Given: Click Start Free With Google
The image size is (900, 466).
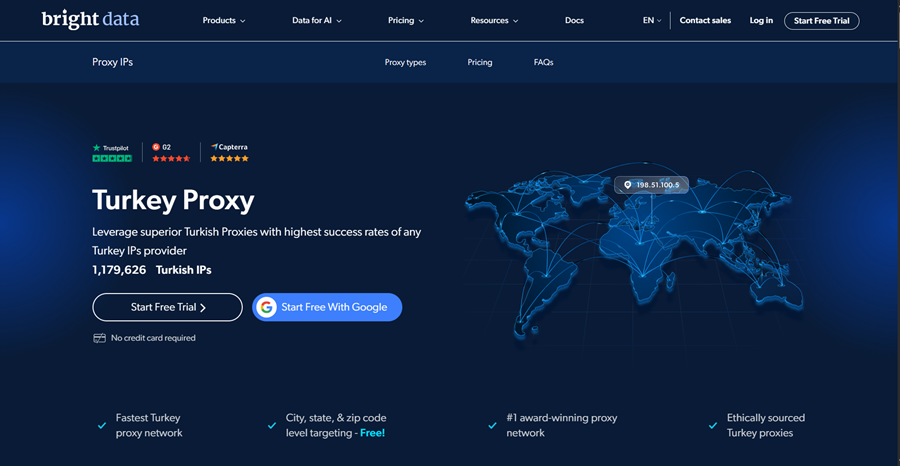Looking at the screenshot, I should 327,307.
